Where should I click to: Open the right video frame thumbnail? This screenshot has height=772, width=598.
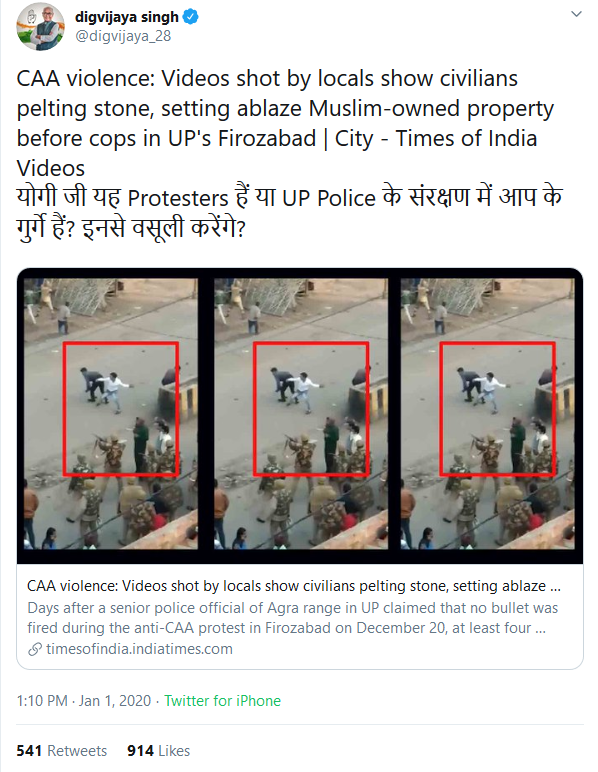tap(488, 414)
